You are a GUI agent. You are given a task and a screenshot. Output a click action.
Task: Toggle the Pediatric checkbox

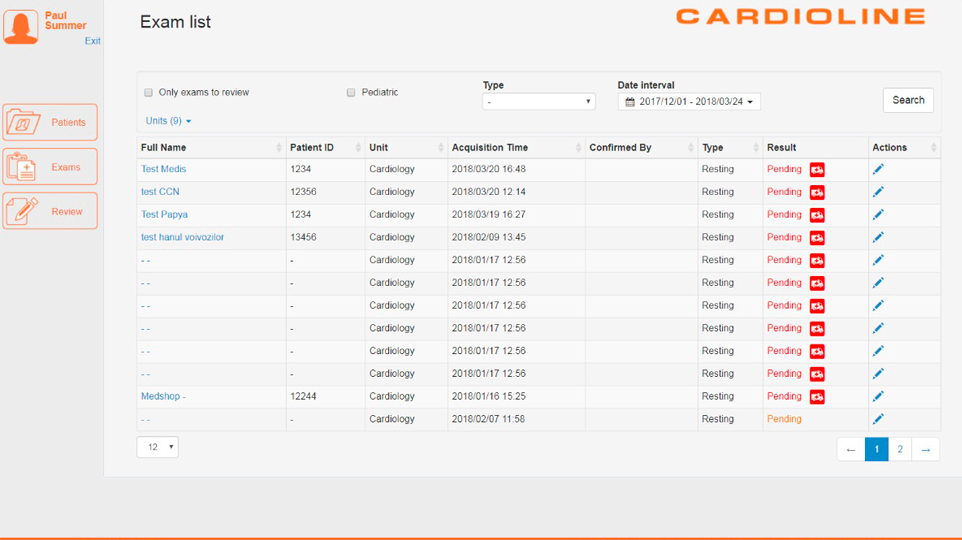pos(351,93)
